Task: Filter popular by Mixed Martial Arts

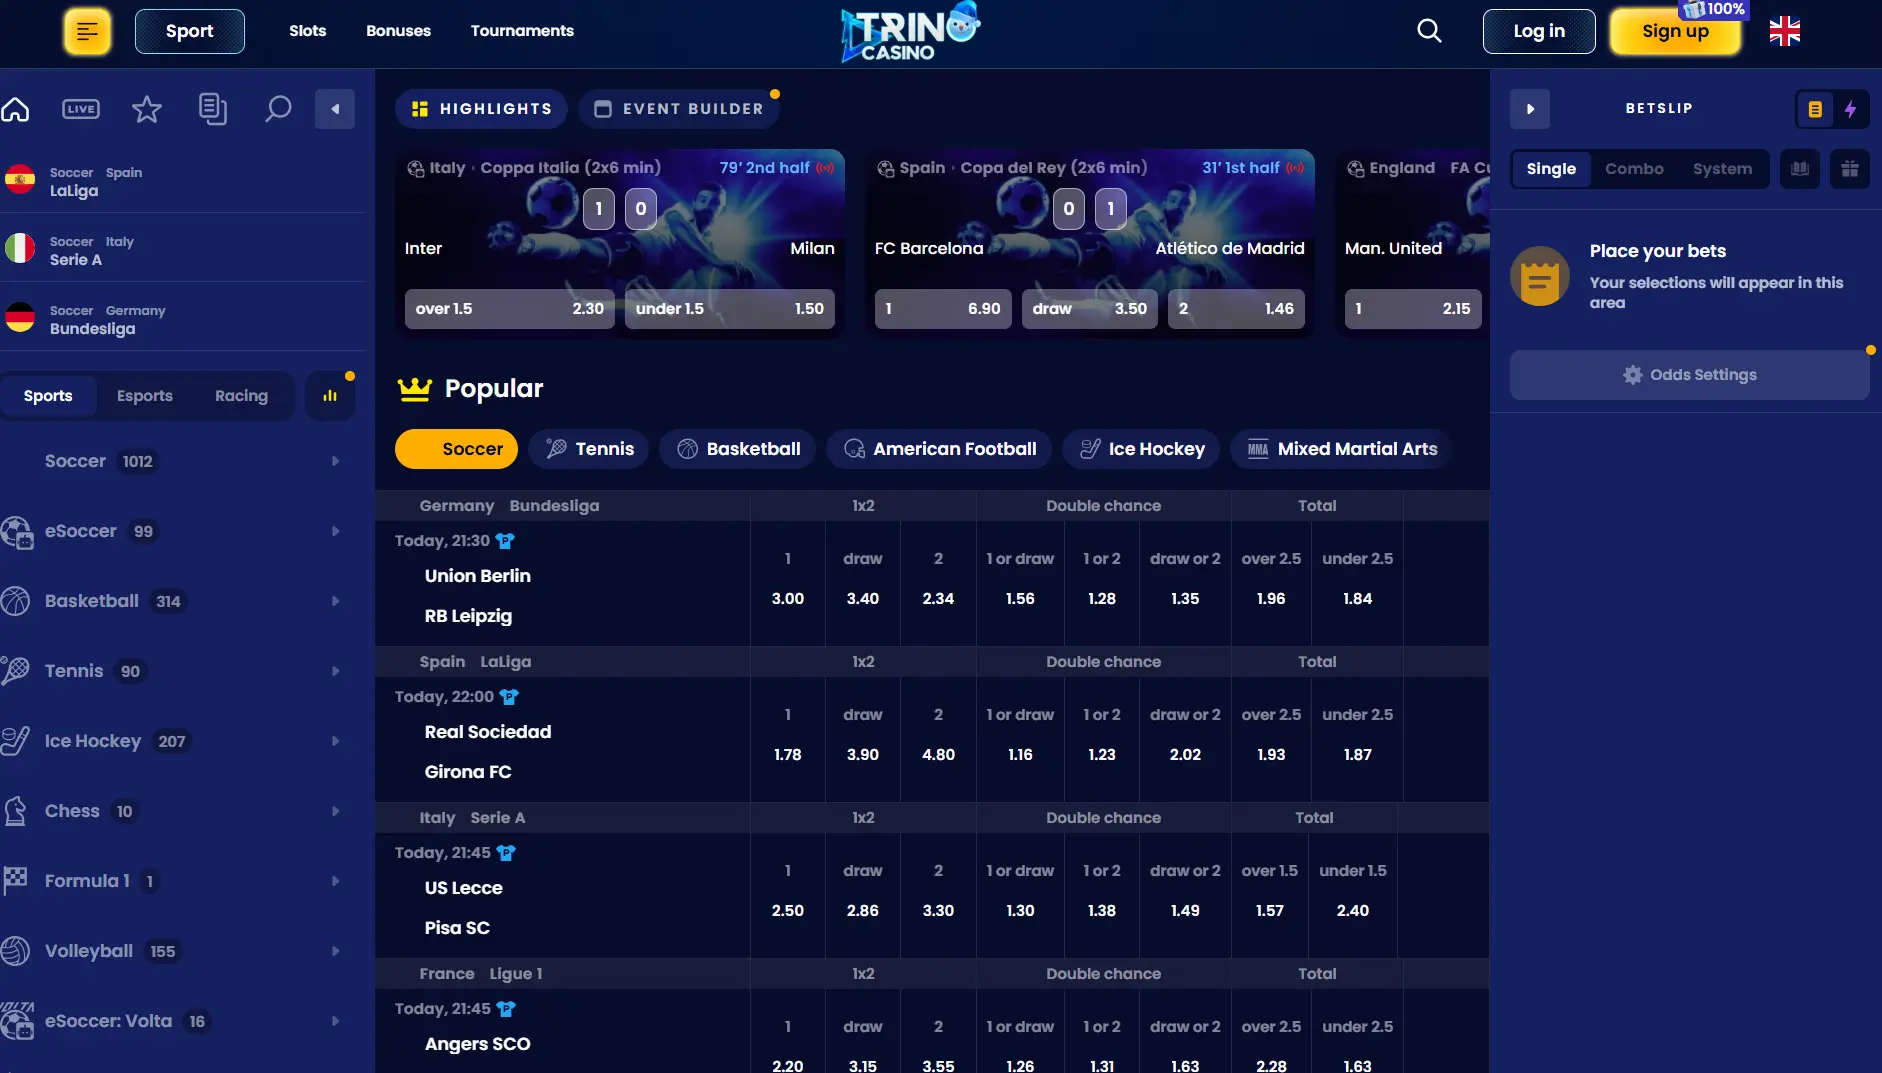Action: [x=1342, y=449]
